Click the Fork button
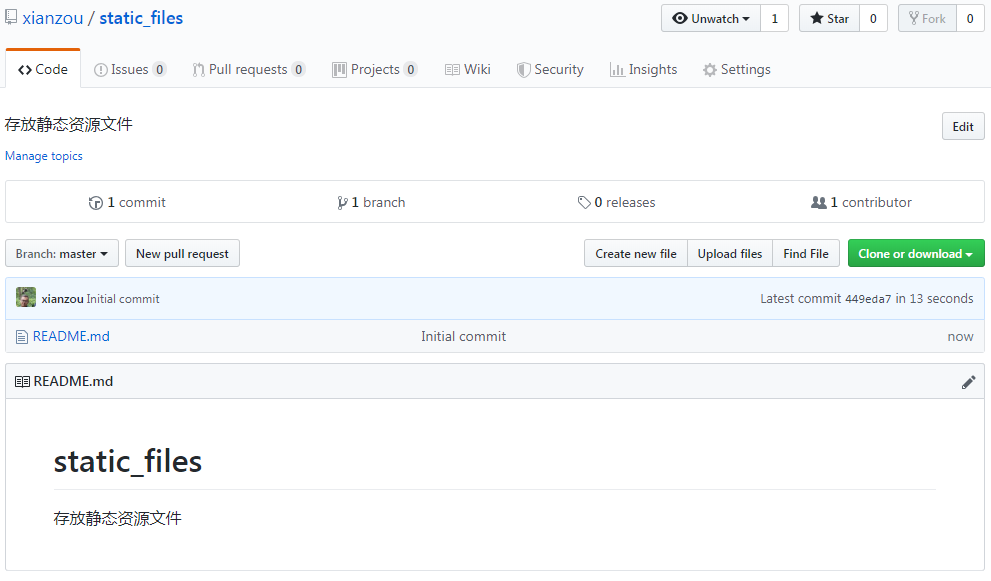991x581 pixels. pyautogui.click(x=927, y=18)
